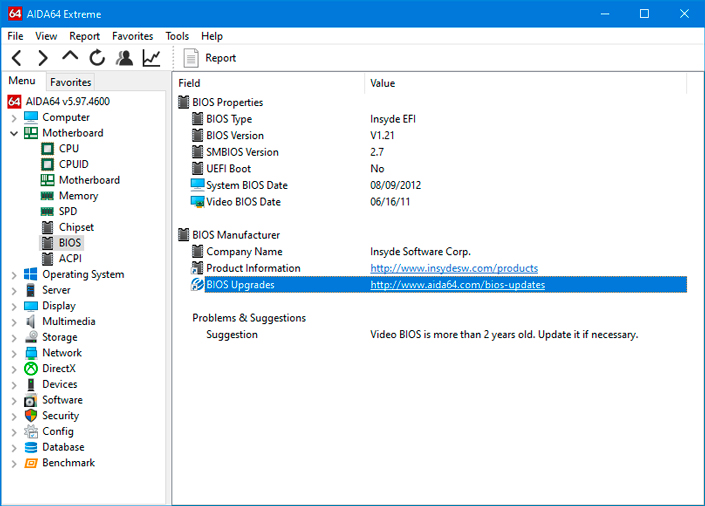Select the System BIOS Date row
Image resolution: width=705 pixels, height=506 pixels.
pos(438,185)
